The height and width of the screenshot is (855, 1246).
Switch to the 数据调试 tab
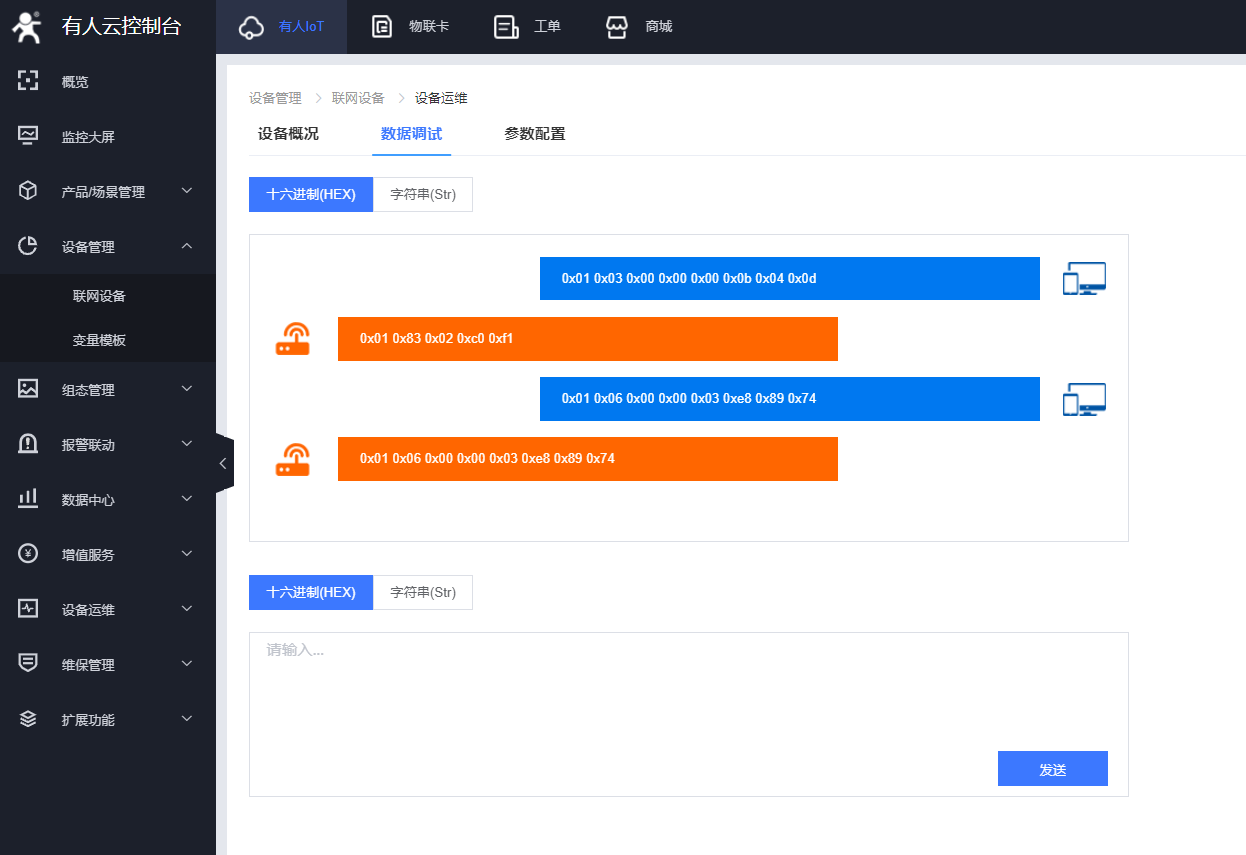click(x=411, y=134)
